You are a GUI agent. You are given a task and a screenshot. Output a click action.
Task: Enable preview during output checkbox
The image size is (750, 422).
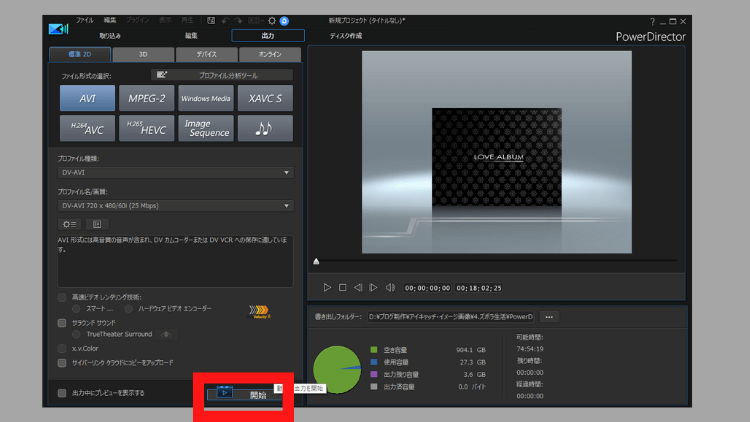[62, 393]
